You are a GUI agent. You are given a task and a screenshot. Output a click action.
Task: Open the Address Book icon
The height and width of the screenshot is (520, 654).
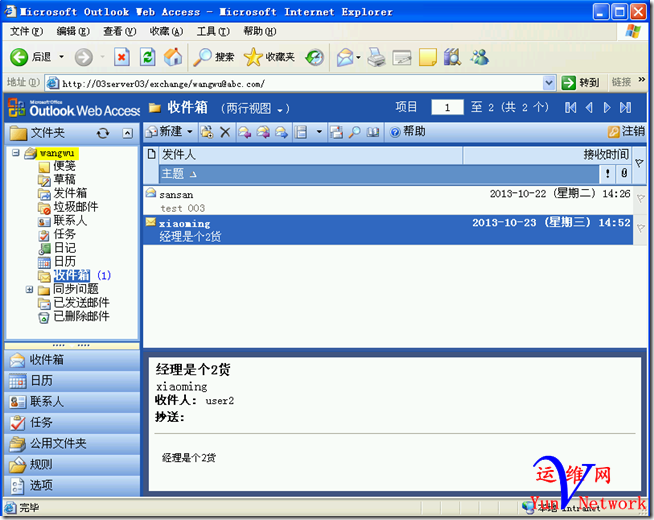pyautogui.click(x=372, y=132)
